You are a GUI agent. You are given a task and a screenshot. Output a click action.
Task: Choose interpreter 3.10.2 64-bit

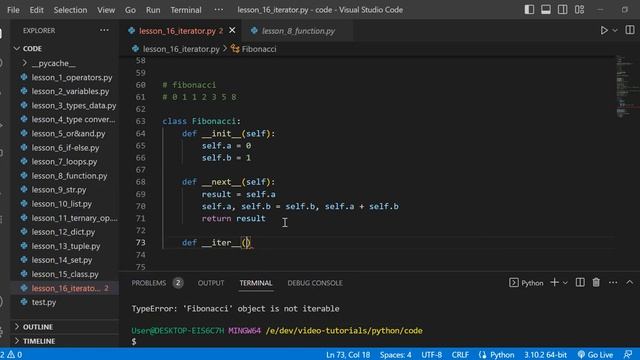click(545, 355)
